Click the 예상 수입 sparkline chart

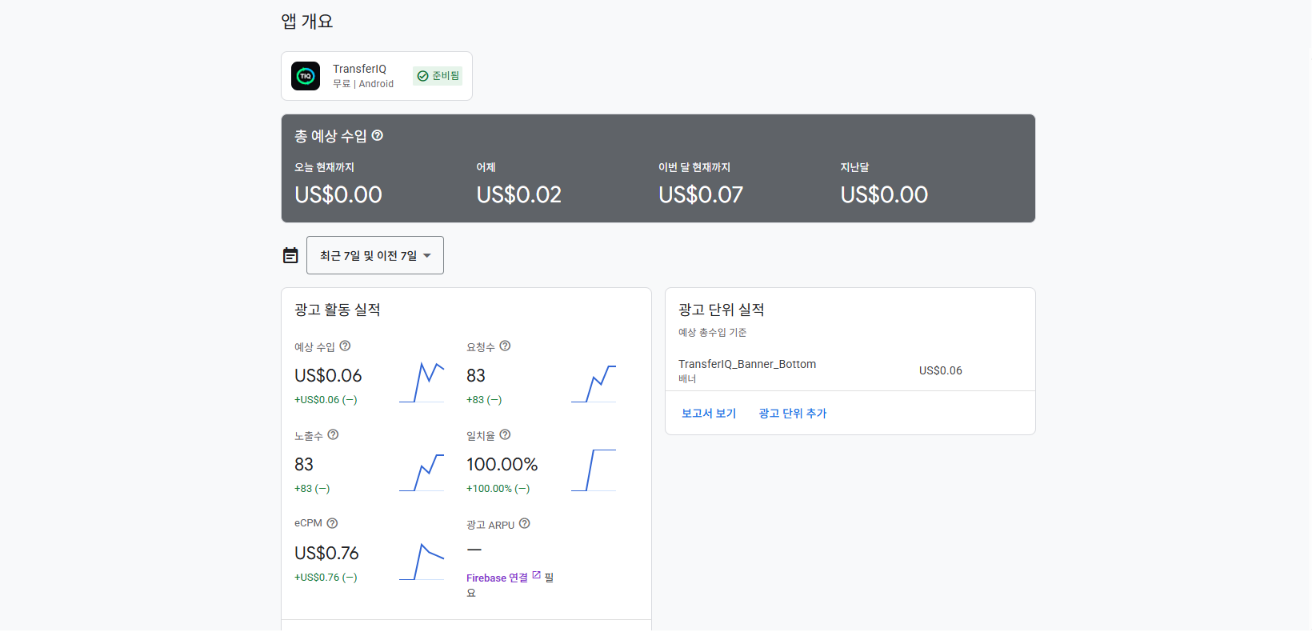pos(421,383)
